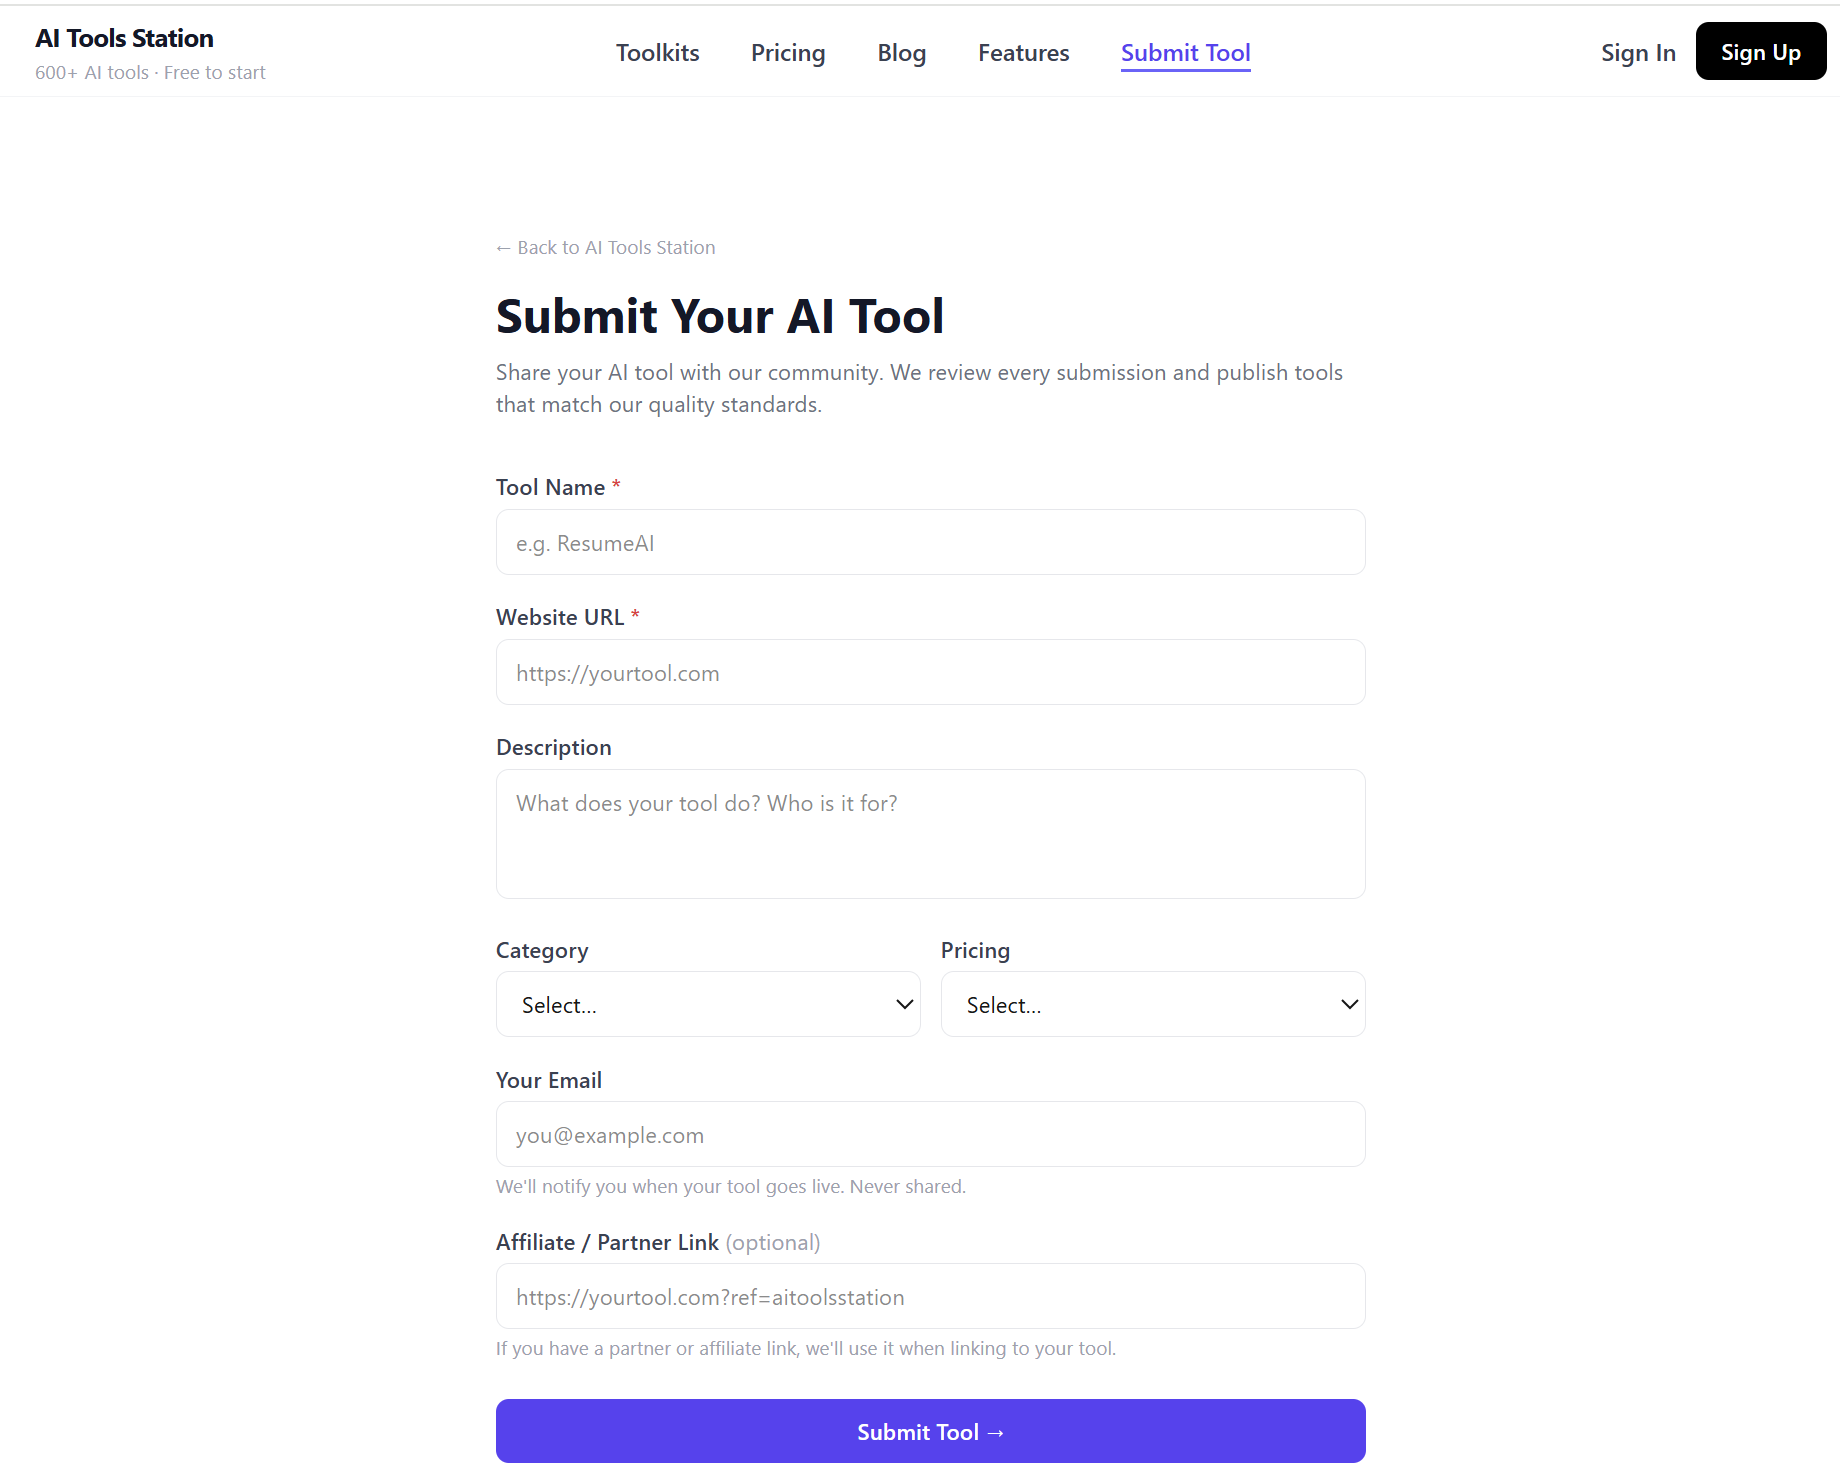Open the Category dropdown
Image resolution: width=1840 pixels, height=1468 pixels.
pyautogui.click(x=708, y=1004)
